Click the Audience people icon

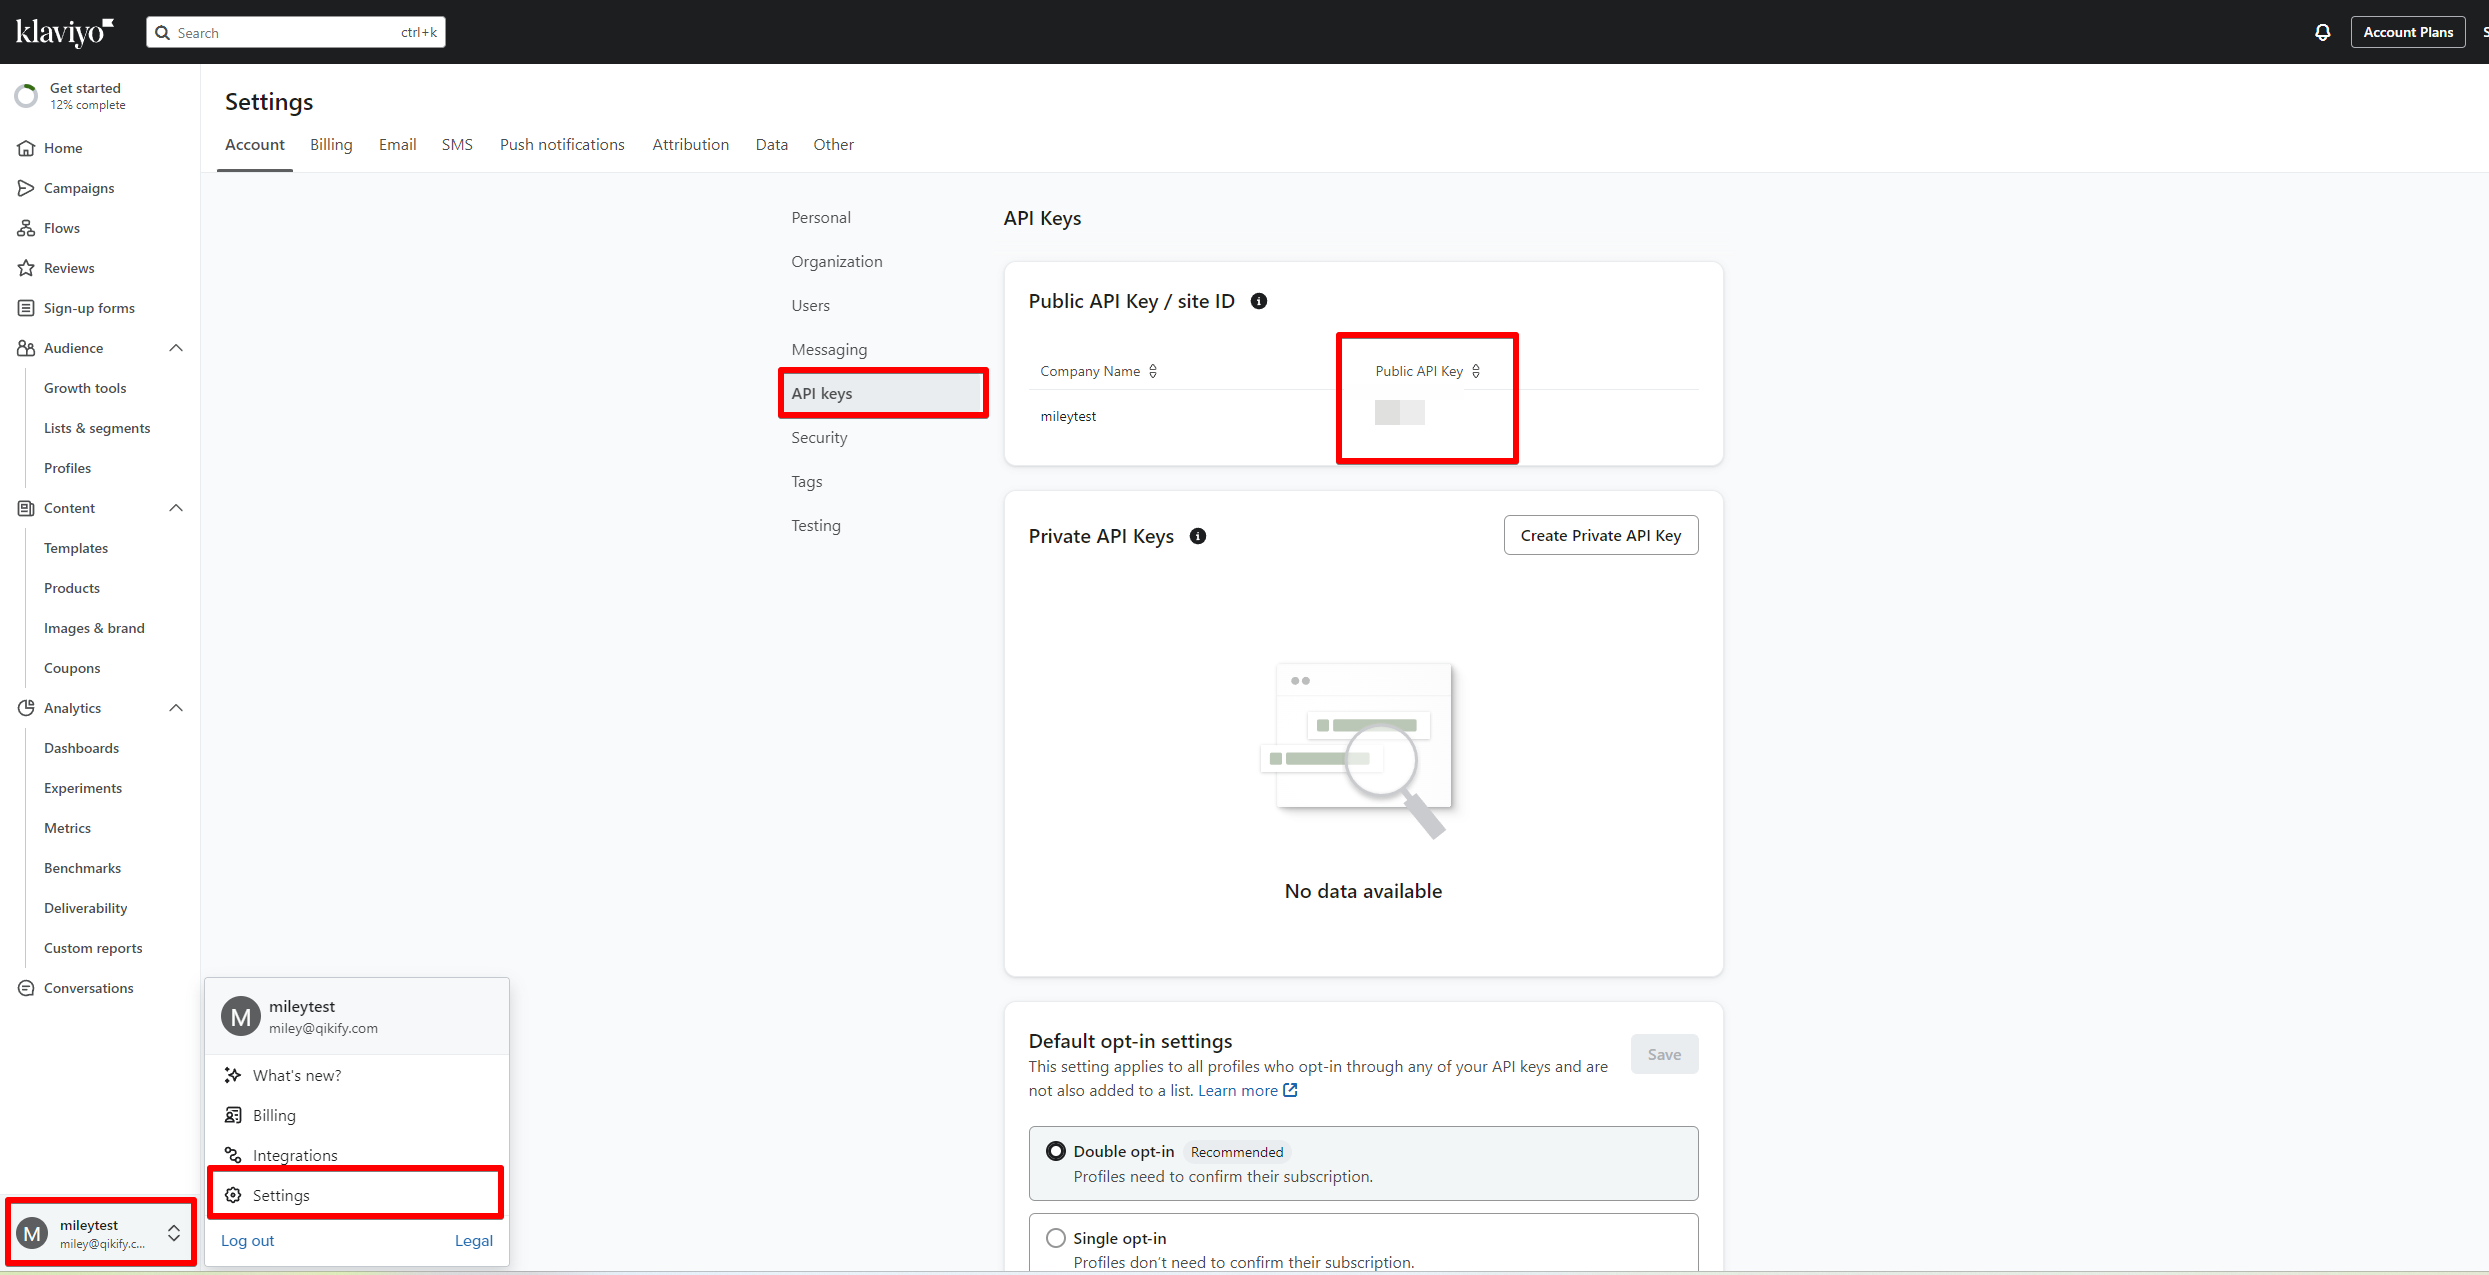coord(26,348)
